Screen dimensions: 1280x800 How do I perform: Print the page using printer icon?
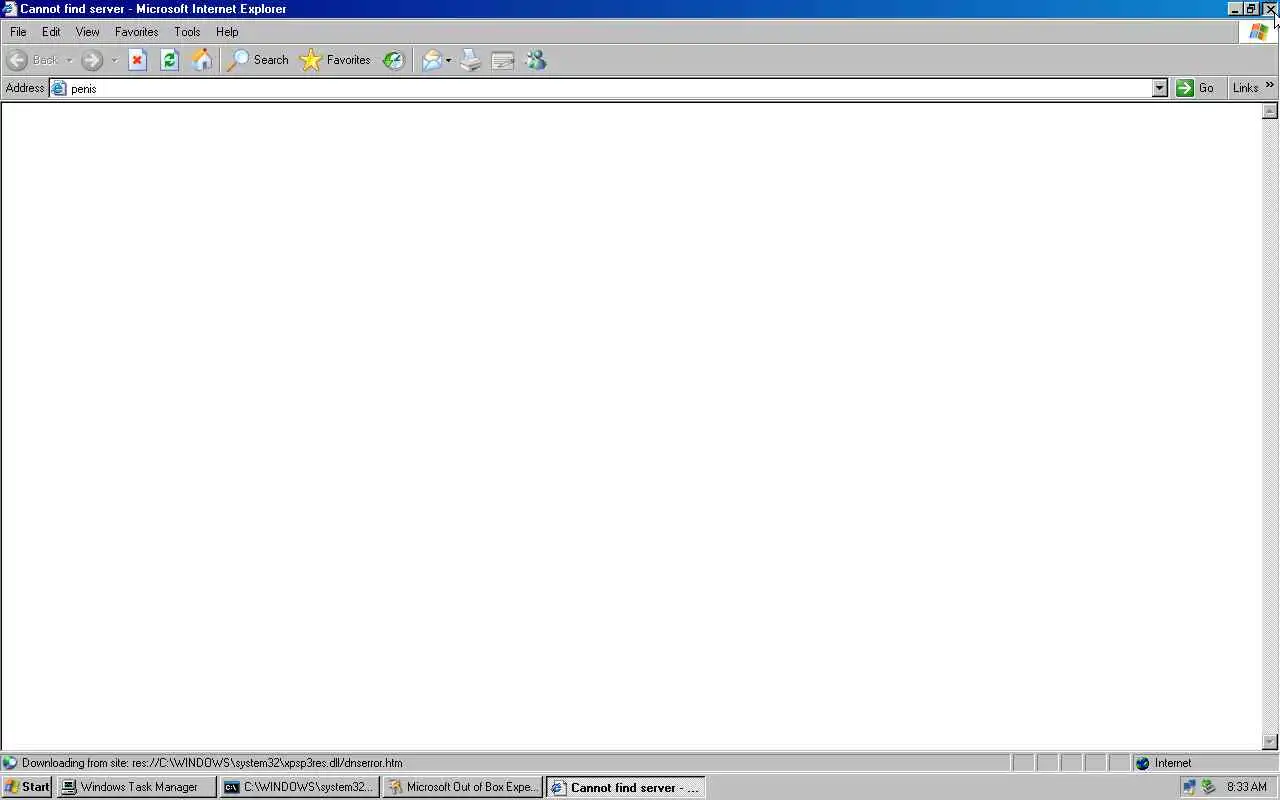coord(471,60)
